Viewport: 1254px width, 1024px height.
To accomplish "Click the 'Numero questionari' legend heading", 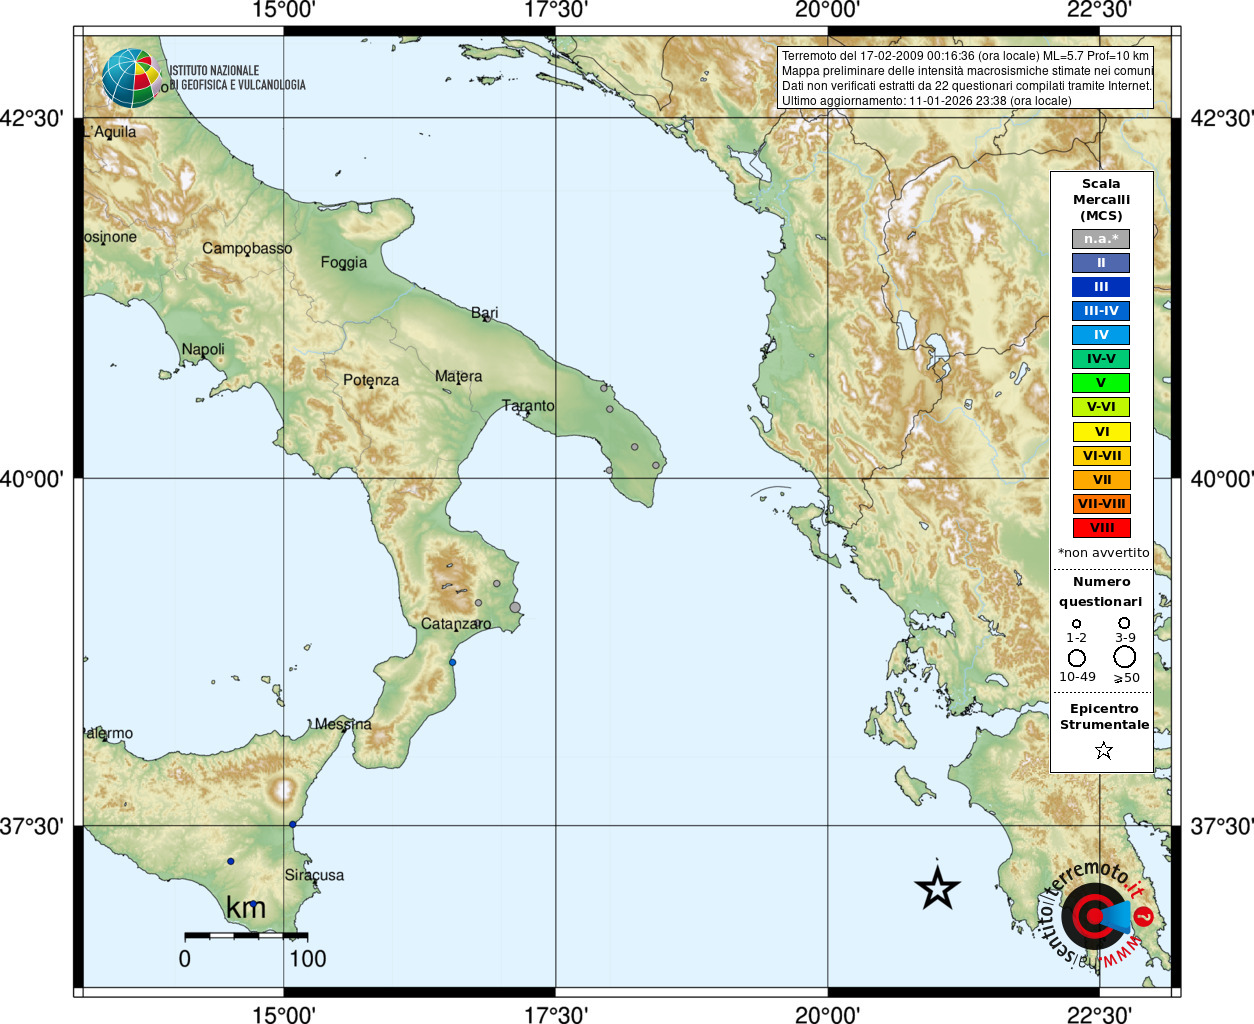I will pos(1101,592).
